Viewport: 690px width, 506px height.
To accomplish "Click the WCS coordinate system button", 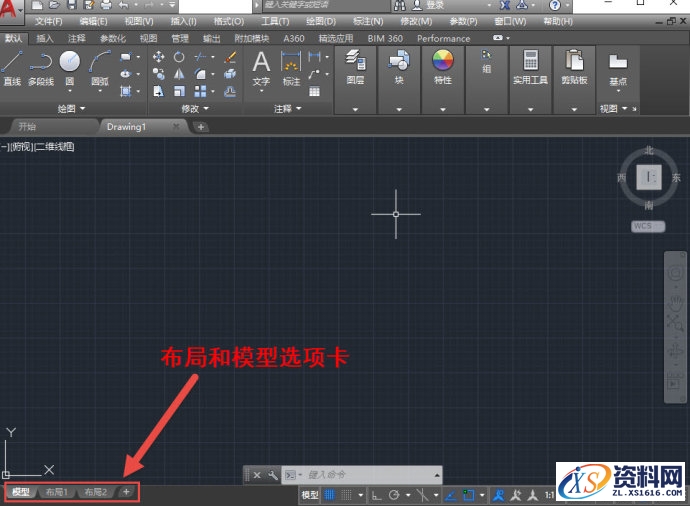I will pos(648,226).
